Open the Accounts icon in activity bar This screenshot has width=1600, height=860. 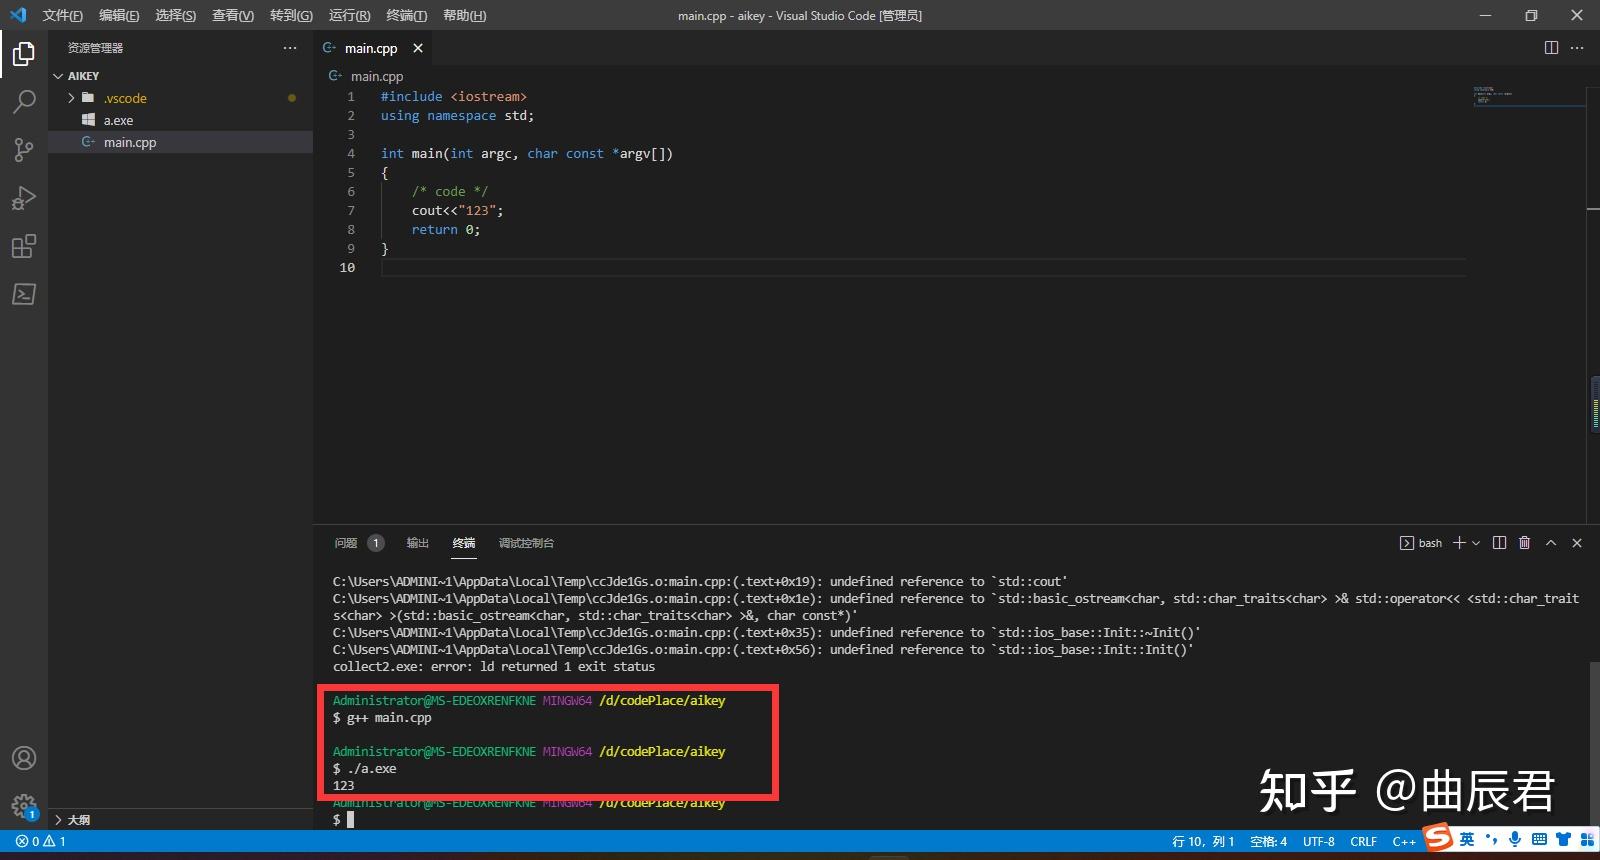pyautogui.click(x=24, y=758)
